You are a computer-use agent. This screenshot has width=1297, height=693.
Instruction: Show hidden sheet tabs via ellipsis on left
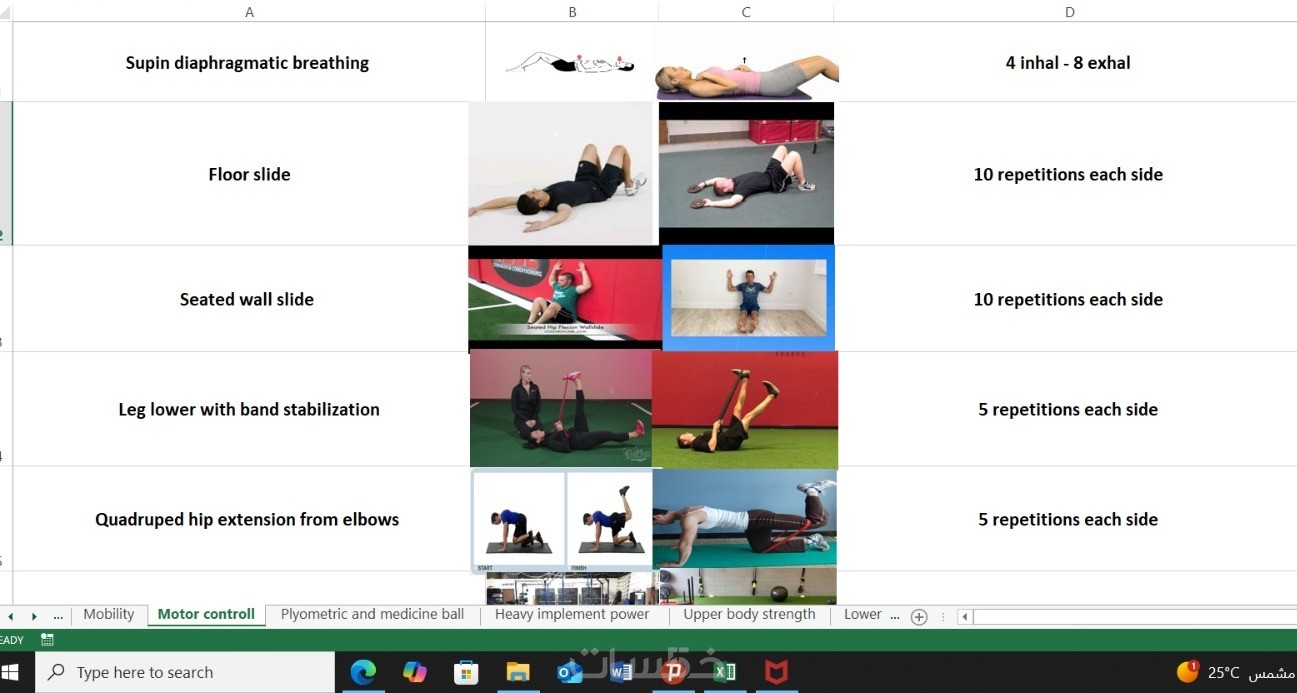point(58,616)
